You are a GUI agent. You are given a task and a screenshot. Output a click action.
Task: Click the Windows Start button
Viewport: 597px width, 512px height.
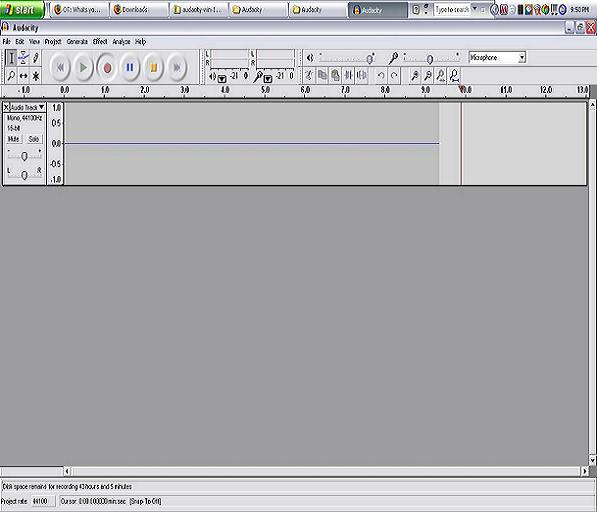point(22,10)
